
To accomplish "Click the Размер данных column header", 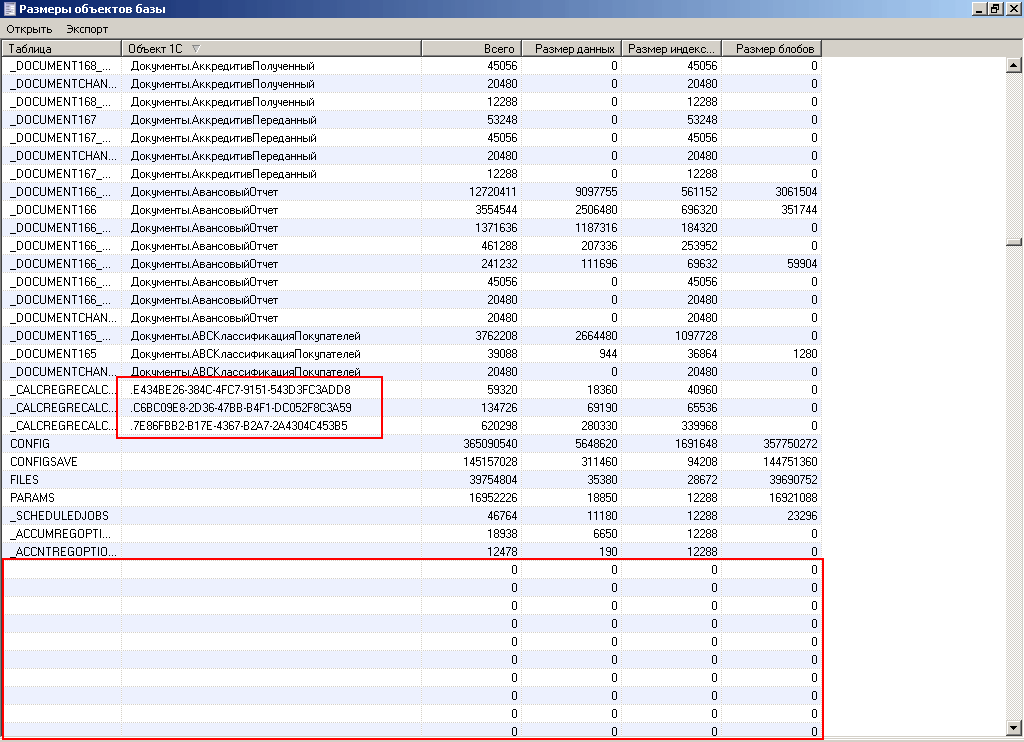I will [x=571, y=48].
